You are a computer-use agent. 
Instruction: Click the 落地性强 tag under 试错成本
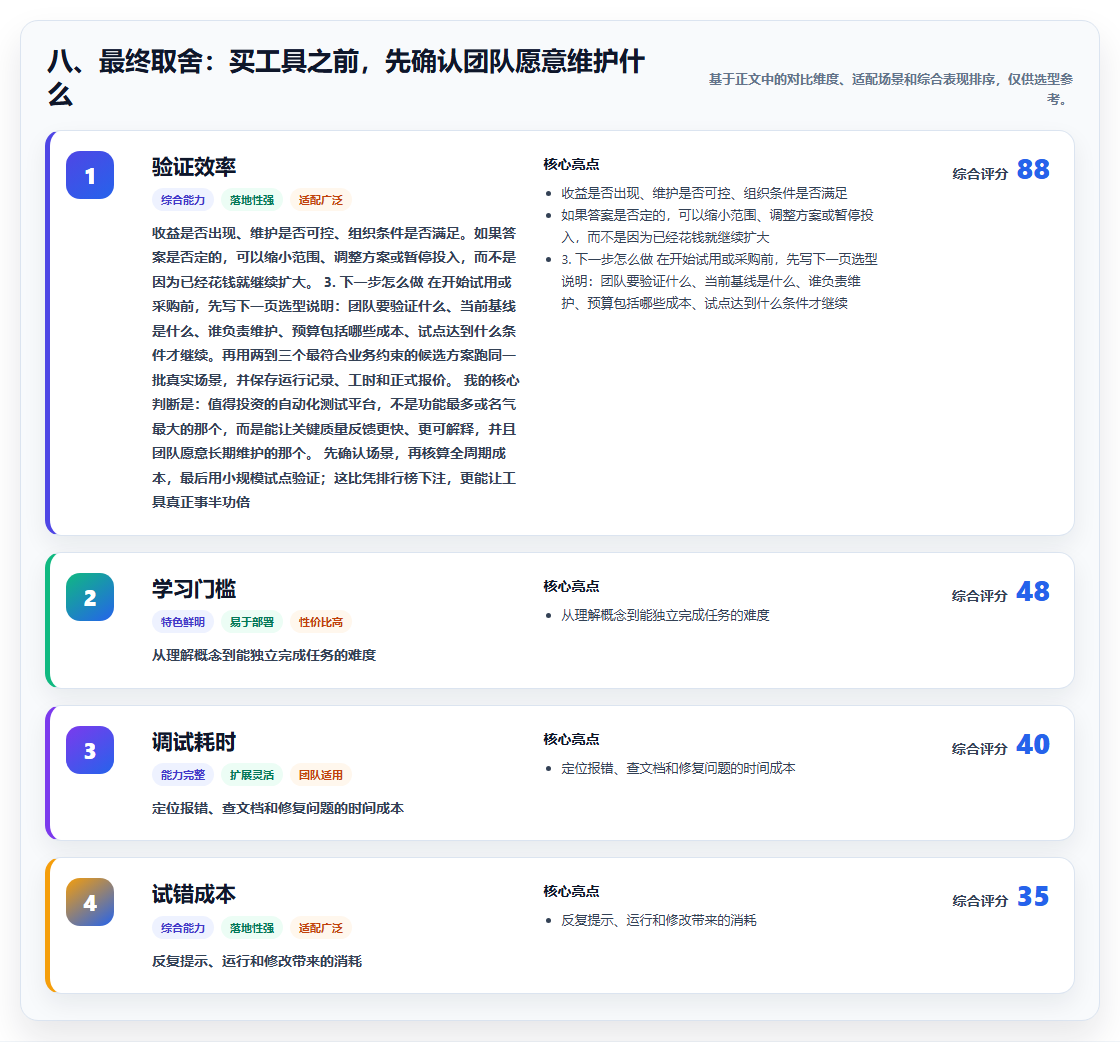[x=252, y=928]
